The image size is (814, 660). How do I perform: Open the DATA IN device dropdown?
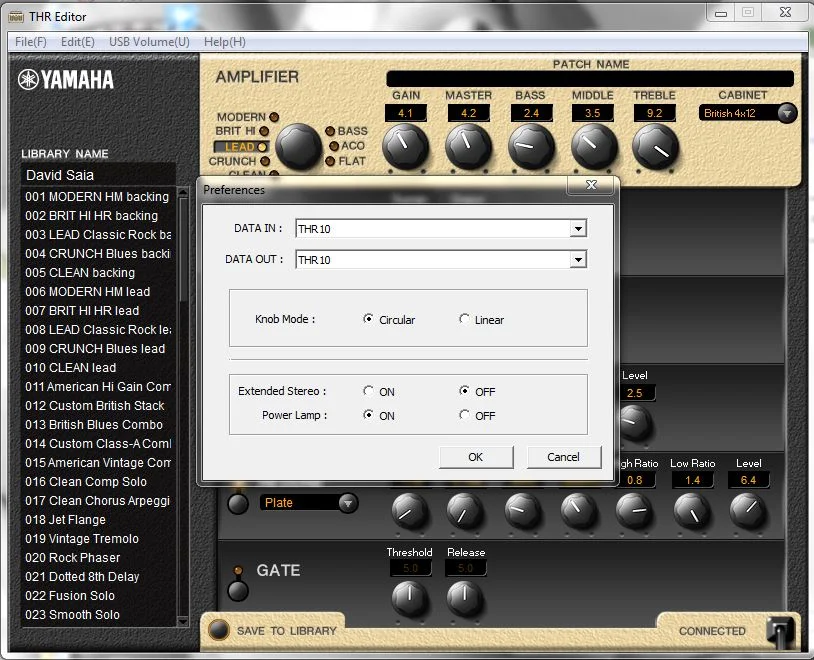pyautogui.click(x=577, y=229)
